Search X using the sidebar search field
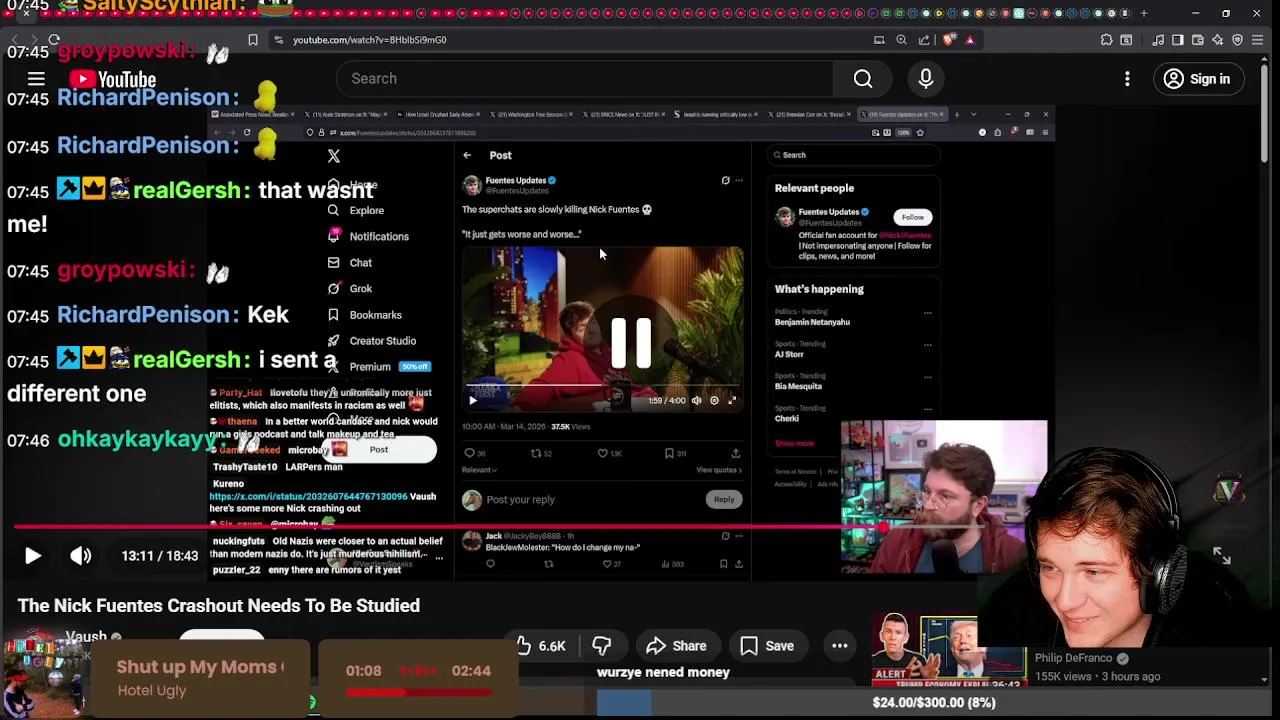The width and height of the screenshot is (1280, 720). [853, 155]
